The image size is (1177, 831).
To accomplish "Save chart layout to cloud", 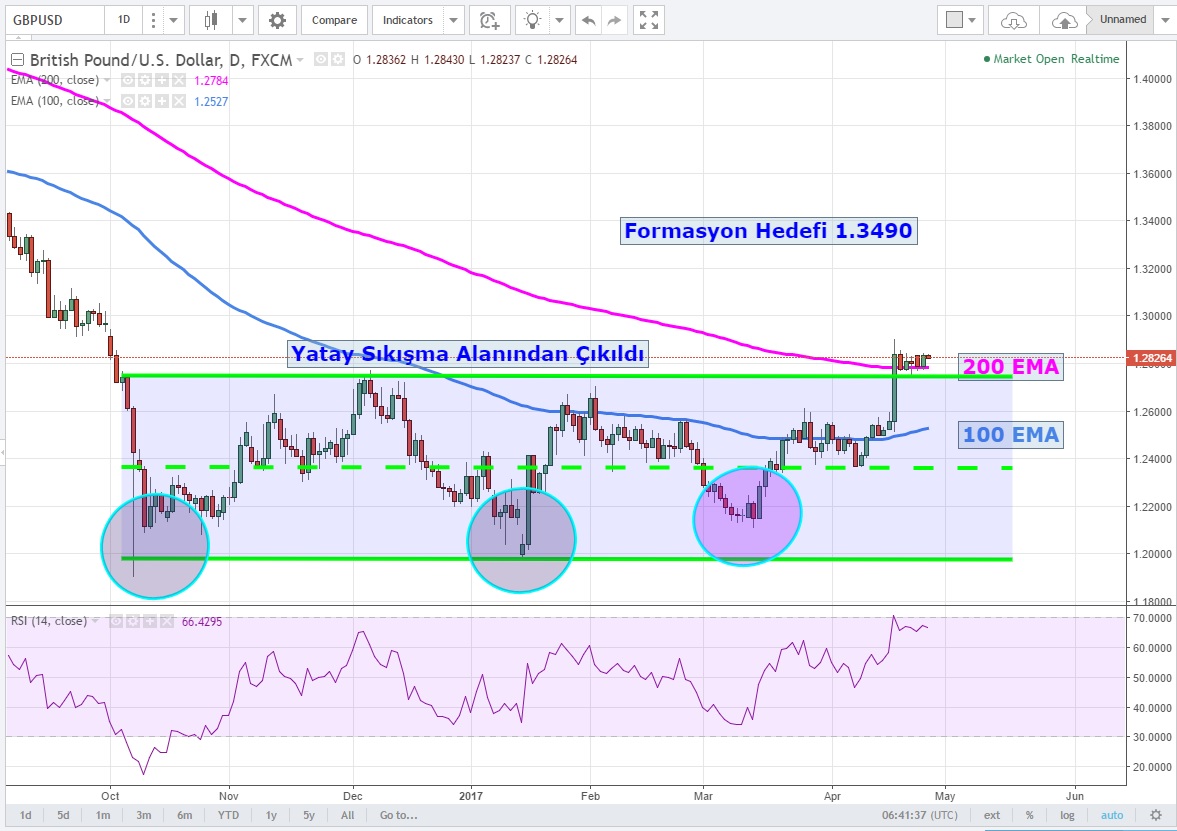I will pyautogui.click(x=1065, y=20).
